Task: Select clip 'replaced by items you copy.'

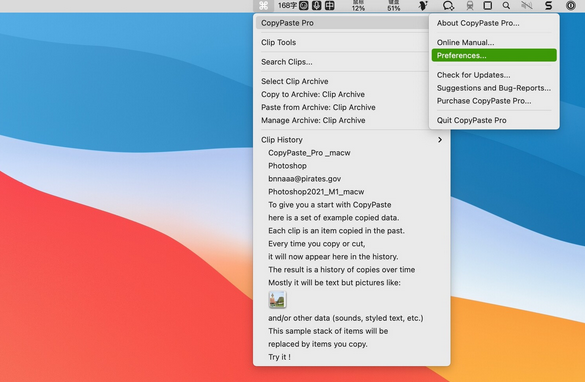Action: 351,344
